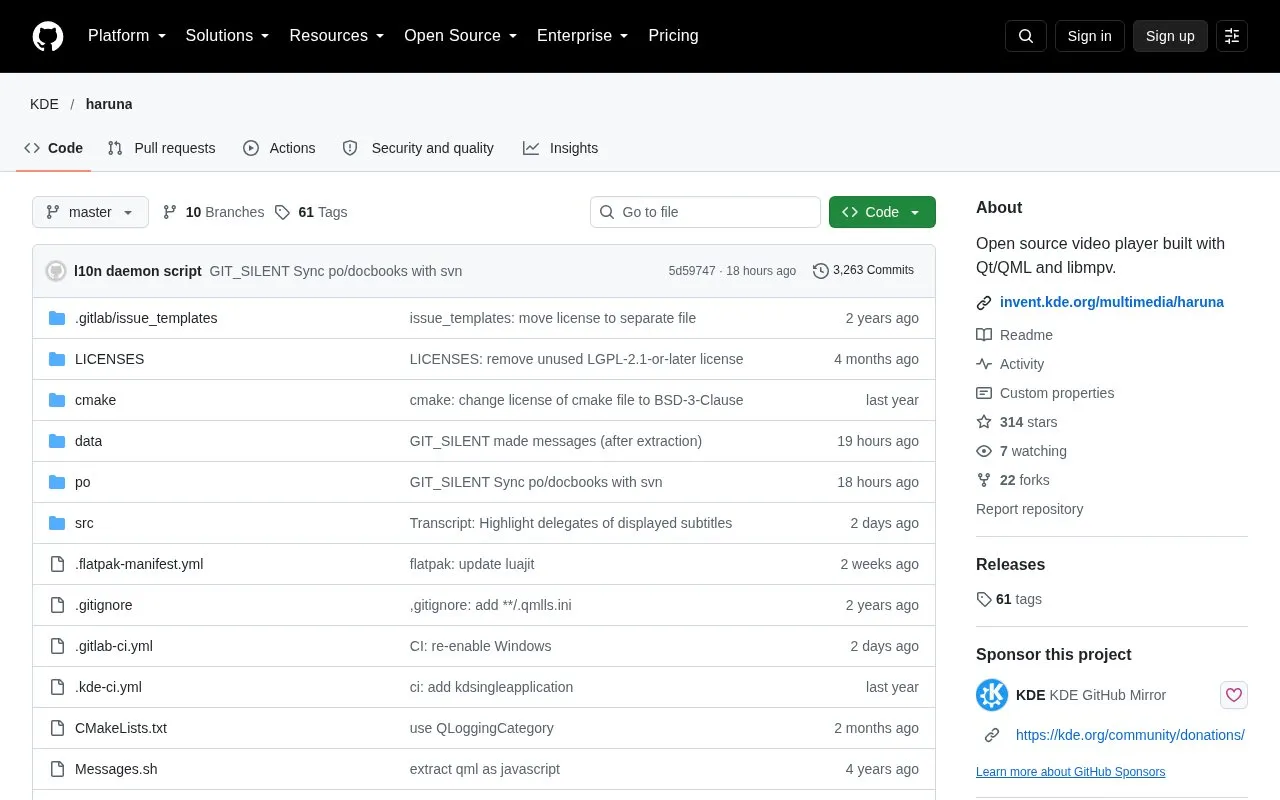Switch to the Actions tab

click(x=279, y=148)
